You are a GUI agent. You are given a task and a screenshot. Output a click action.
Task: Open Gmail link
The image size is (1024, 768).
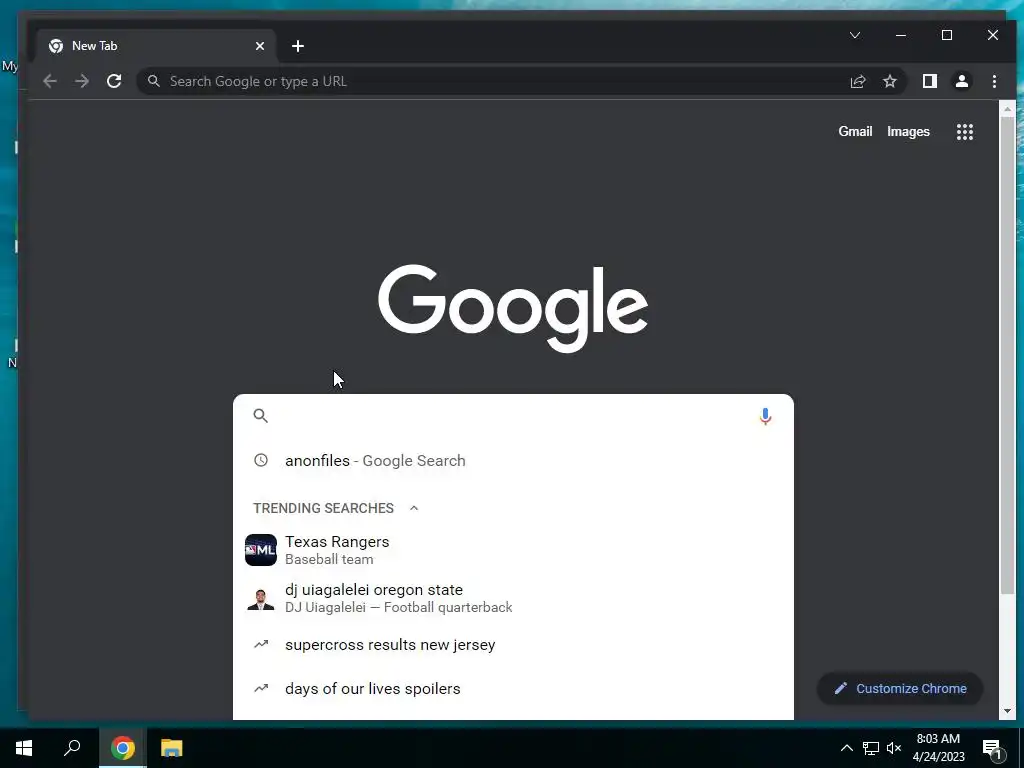click(855, 131)
